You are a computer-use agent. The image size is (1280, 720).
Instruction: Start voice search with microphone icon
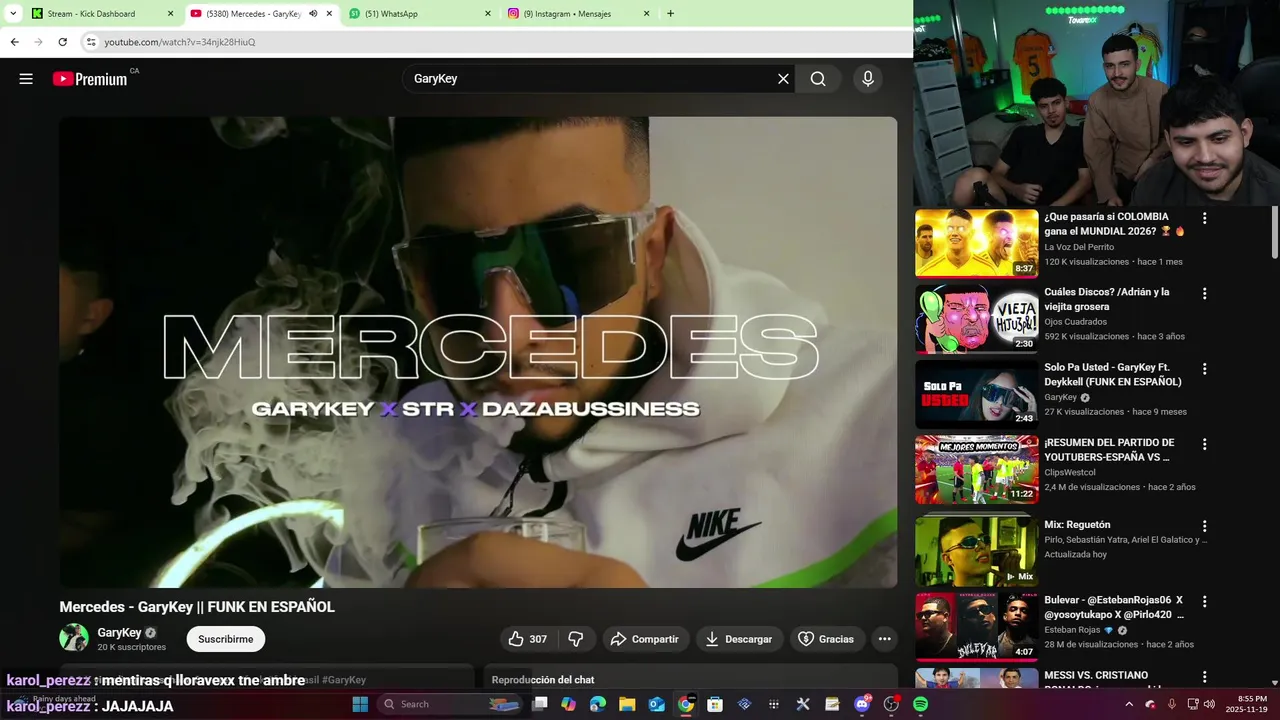[x=868, y=79]
